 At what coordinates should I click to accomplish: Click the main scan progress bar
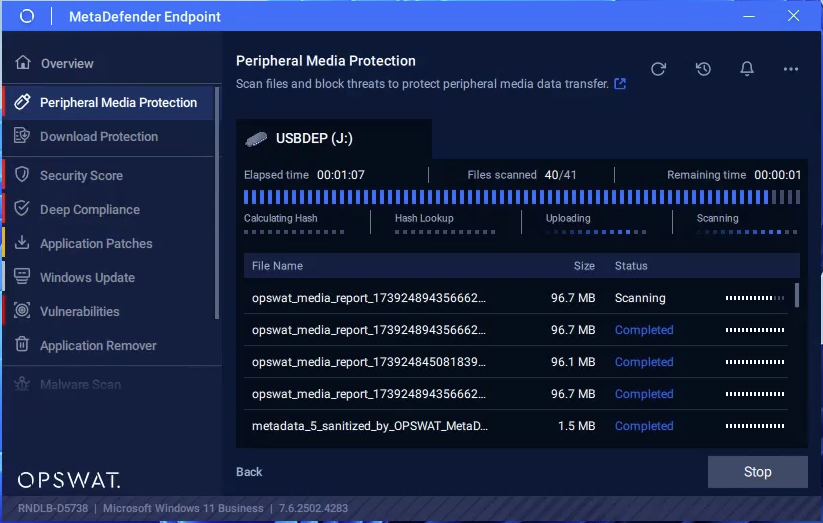click(522, 197)
